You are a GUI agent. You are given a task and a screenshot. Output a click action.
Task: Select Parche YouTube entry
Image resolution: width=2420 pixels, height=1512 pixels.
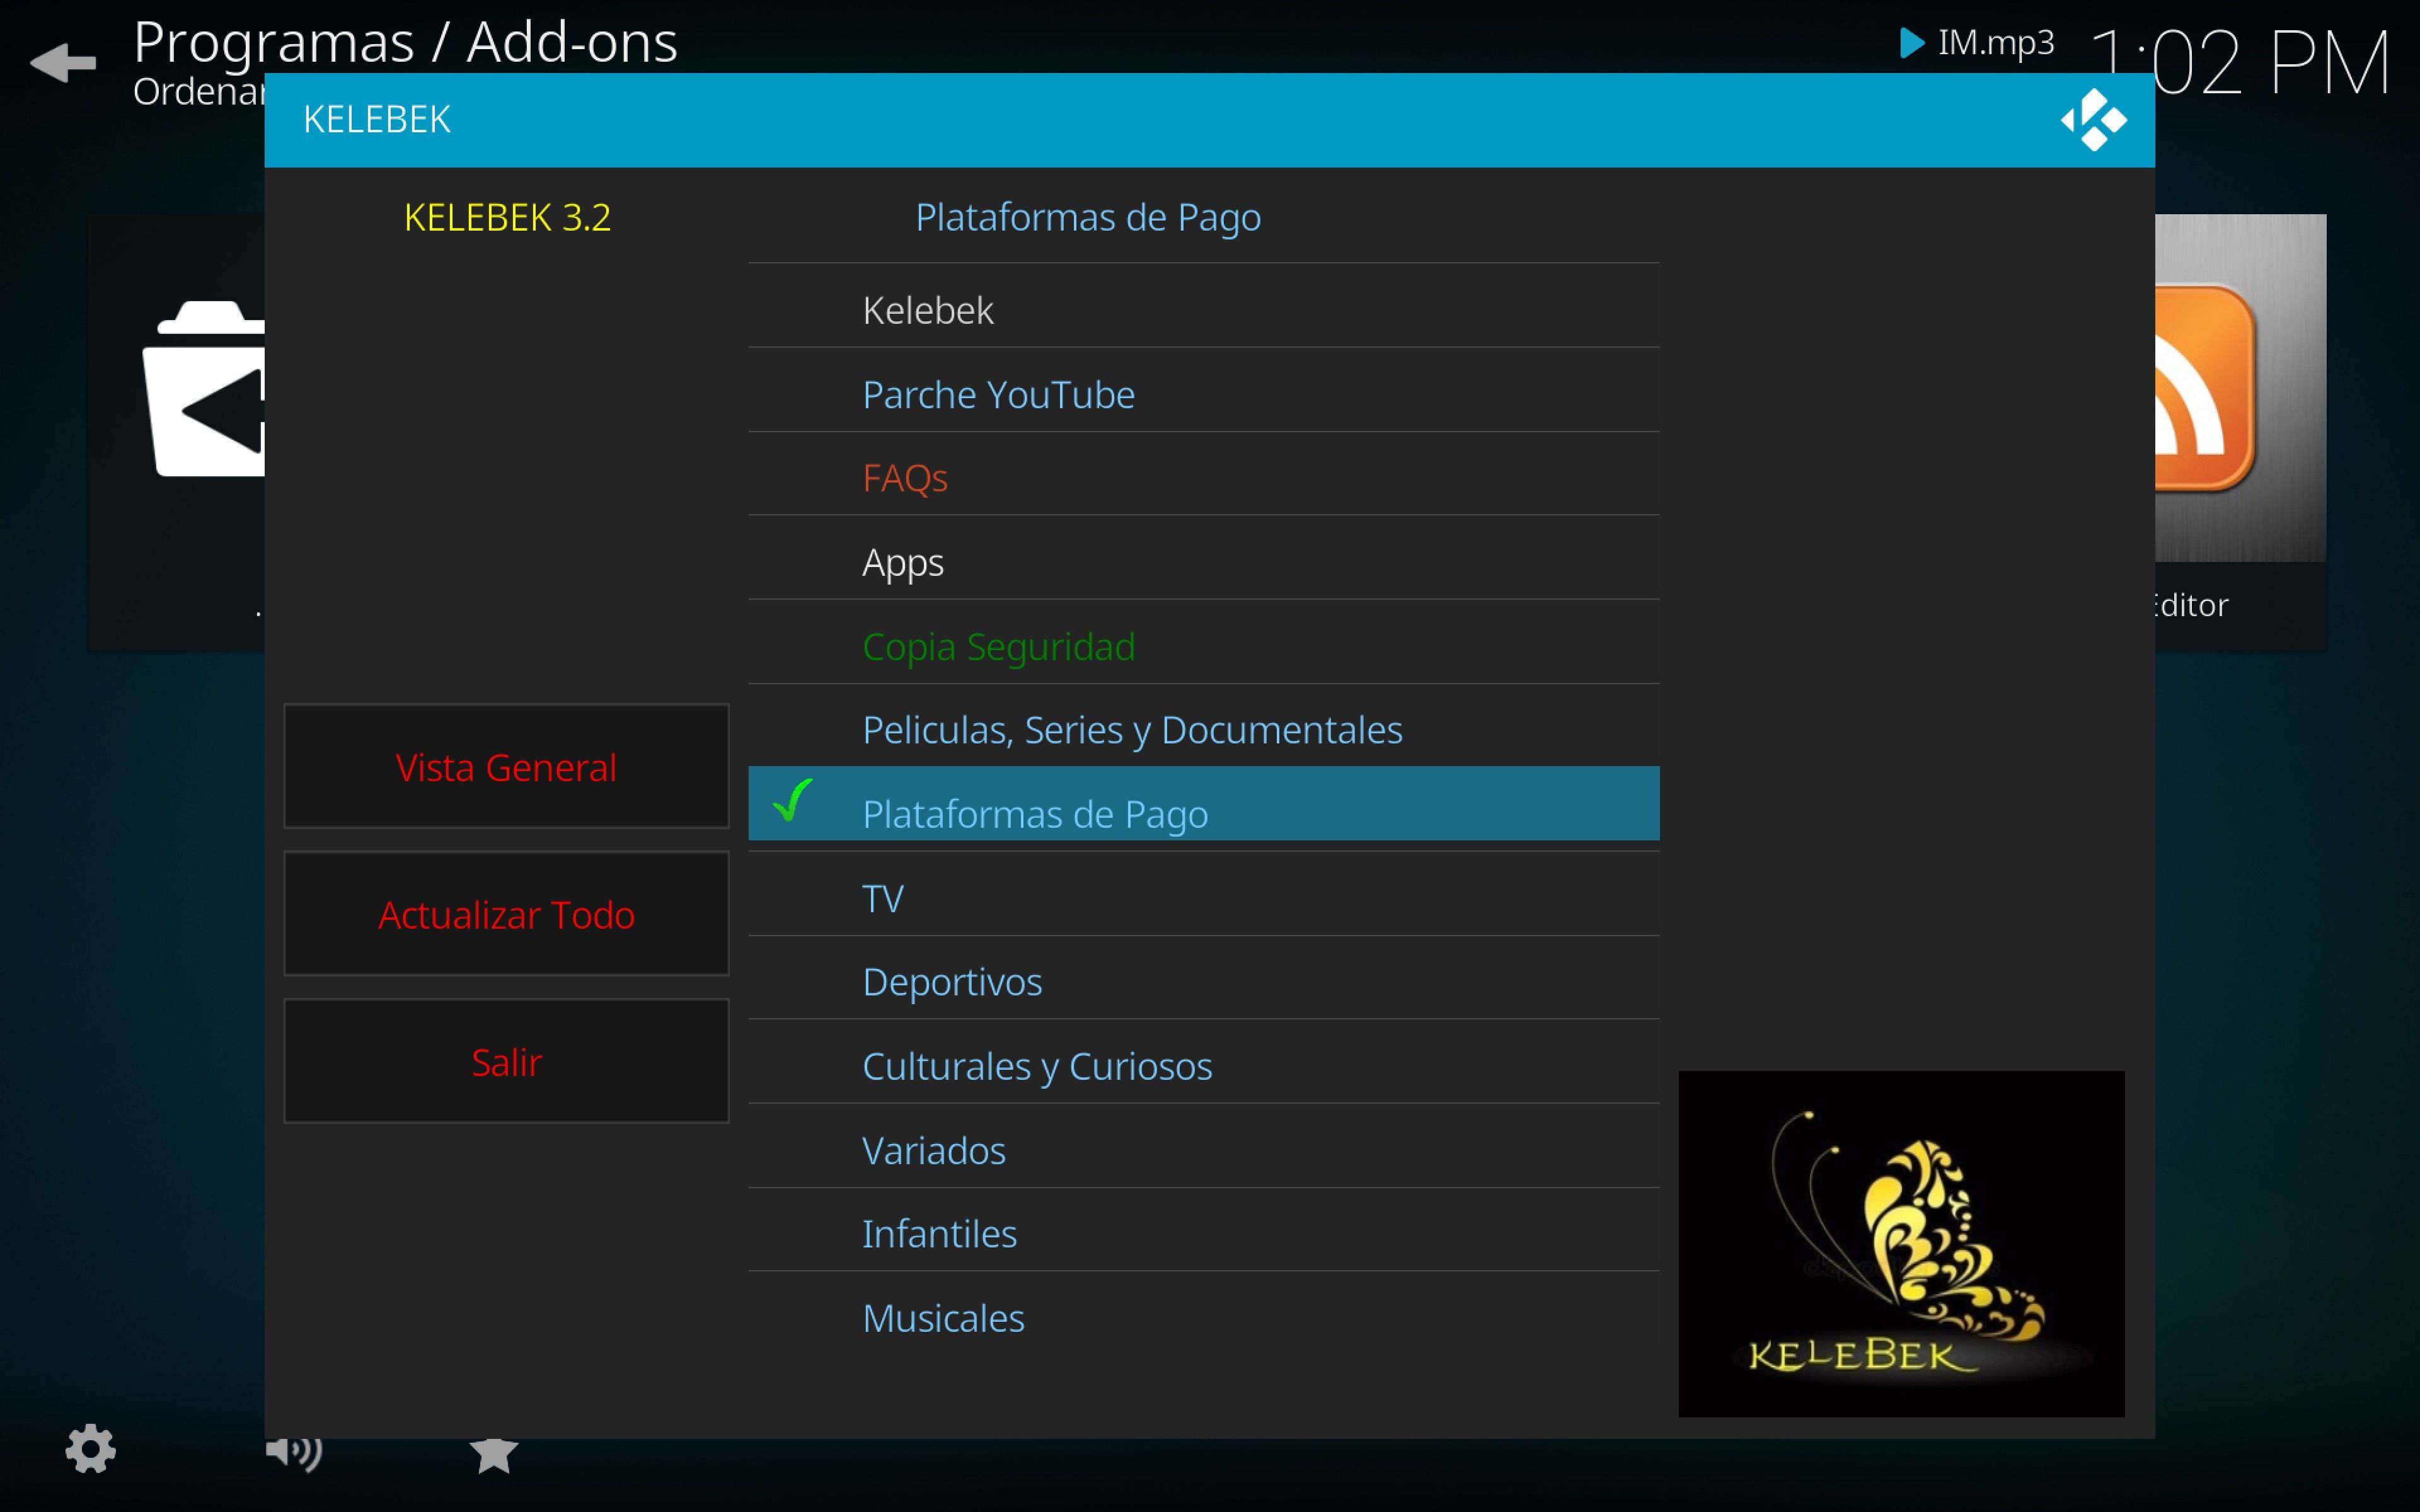1203,394
